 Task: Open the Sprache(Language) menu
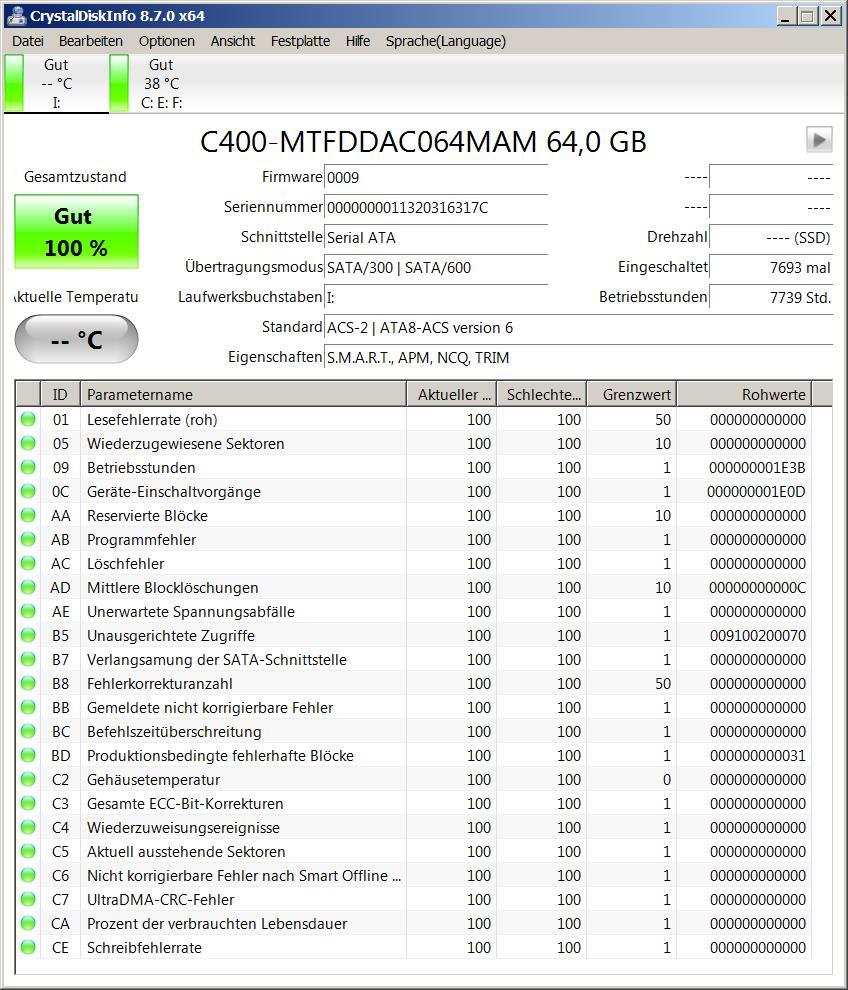(446, 41)
